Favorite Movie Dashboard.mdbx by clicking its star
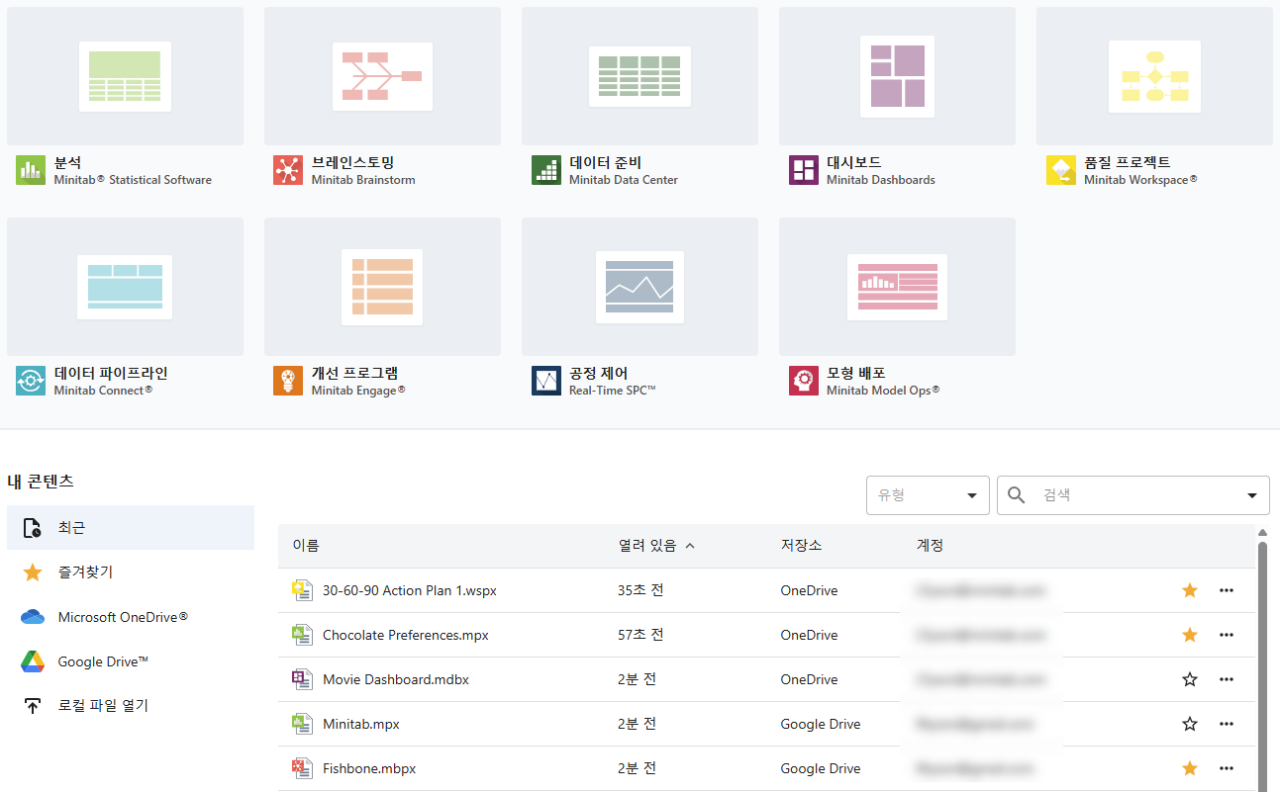 1189,679
